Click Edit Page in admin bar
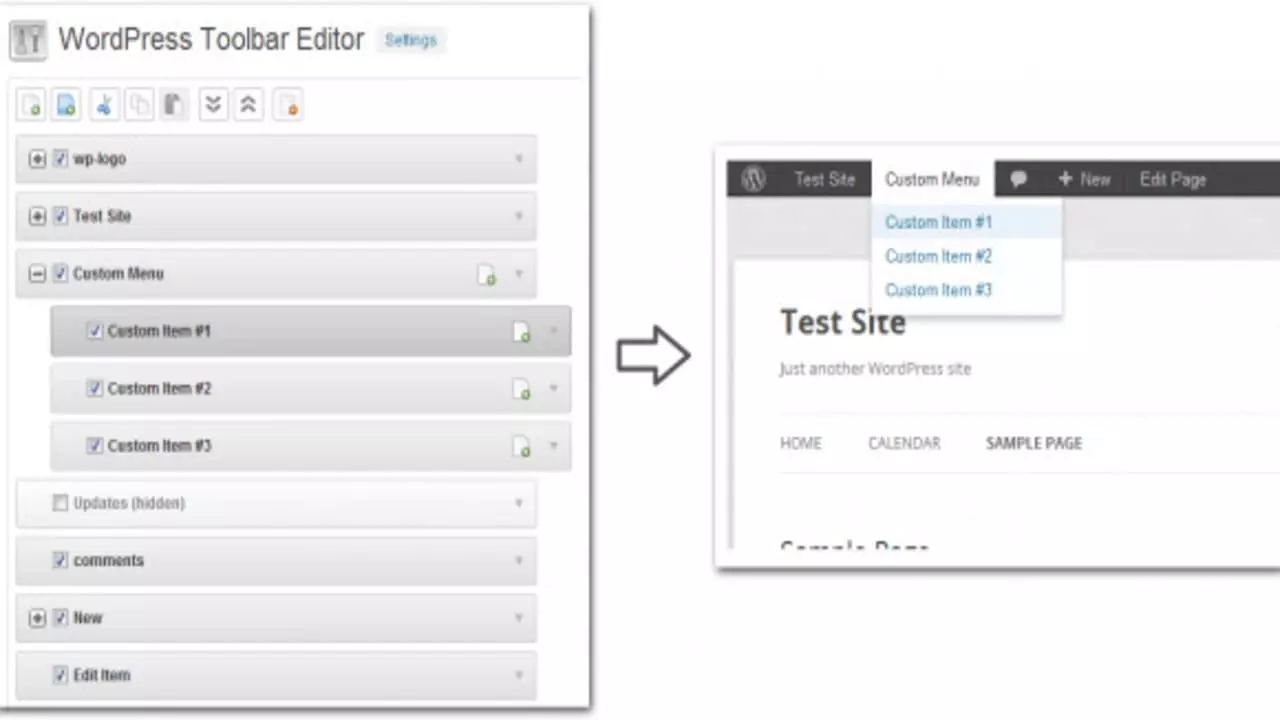 click(x=1173, y=180)
